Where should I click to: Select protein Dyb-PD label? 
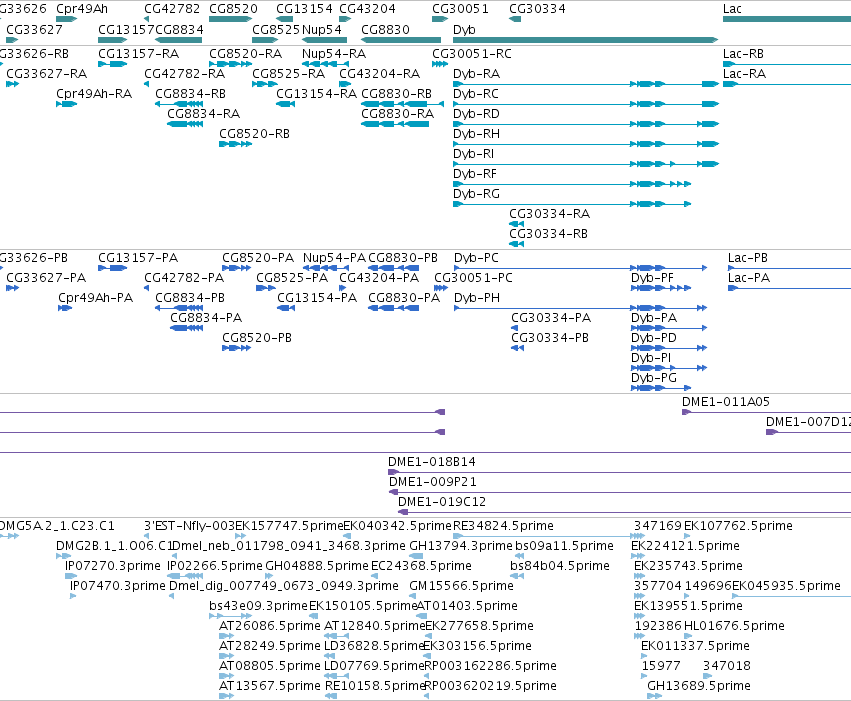click(x=653, y=338)
